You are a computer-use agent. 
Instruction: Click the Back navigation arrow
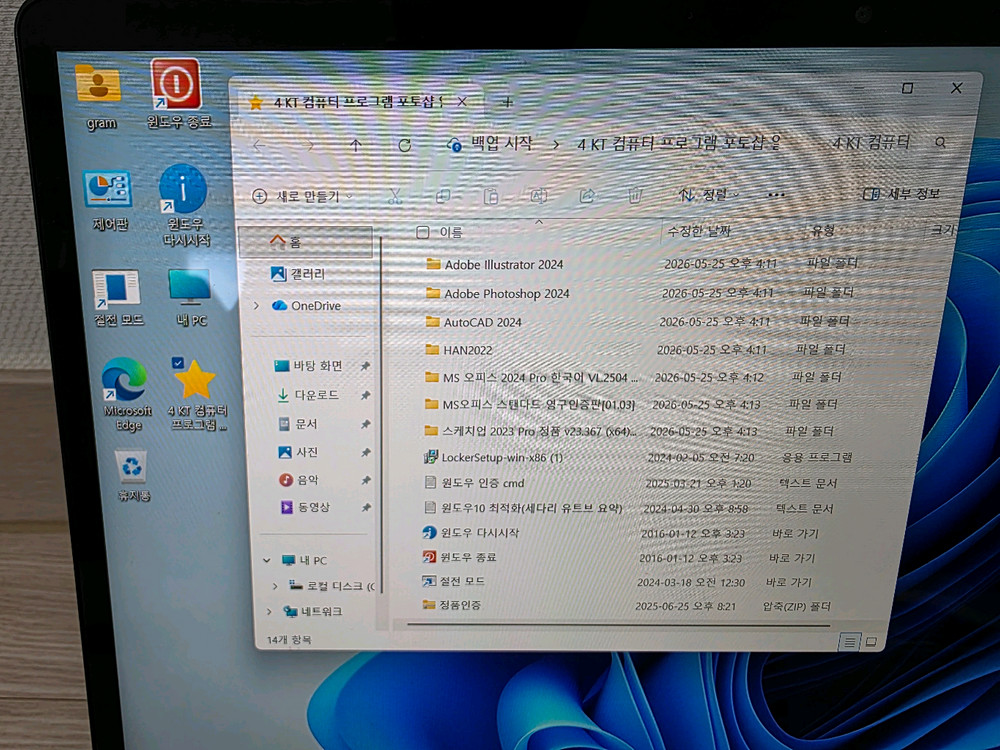tap(259, 146)
